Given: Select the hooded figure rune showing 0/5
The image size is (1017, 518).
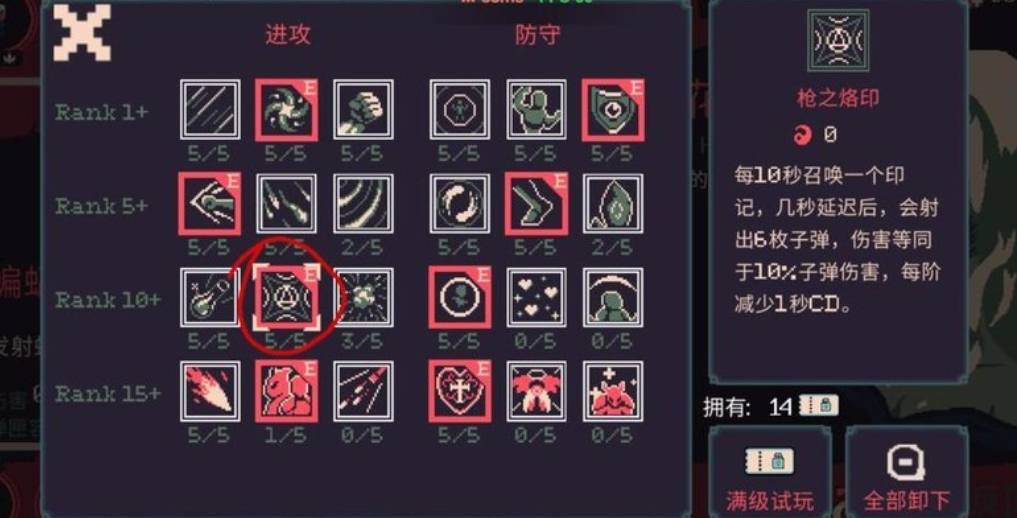Looking at the screenshot, I should [612, 297].
